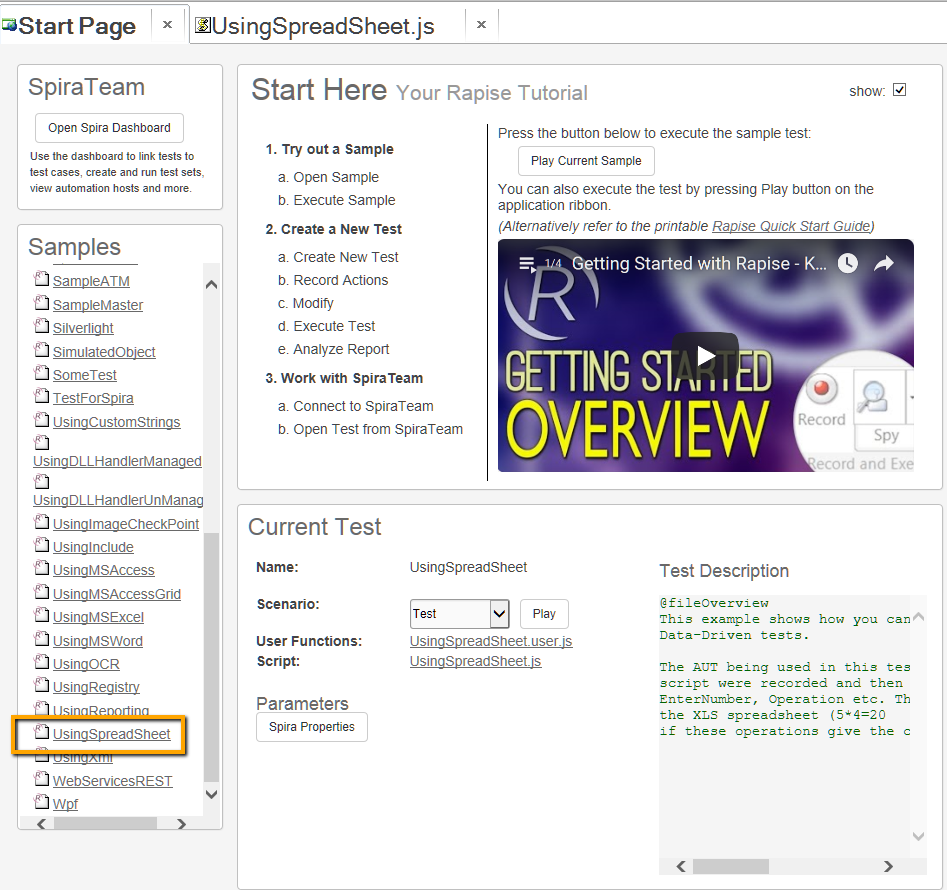The height and width of the screenshot is (890, 947).
Task: Open the Rapise Quick Start Guide link
Action: coord(790,226)
